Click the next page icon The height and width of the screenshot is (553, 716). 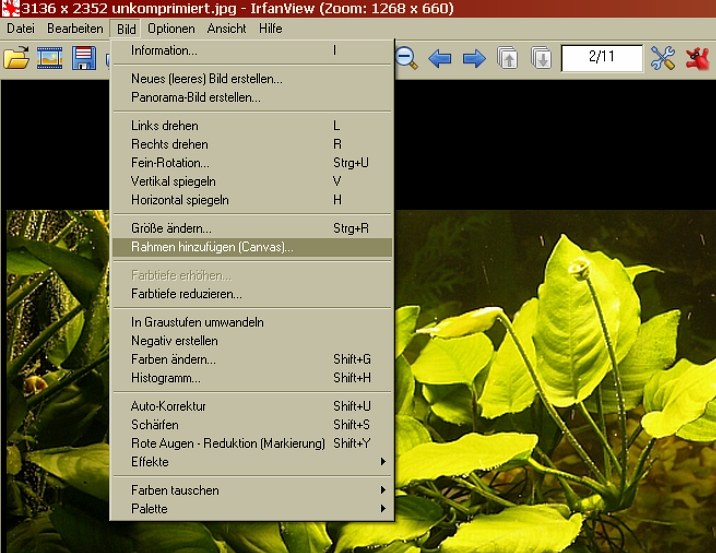541,58
